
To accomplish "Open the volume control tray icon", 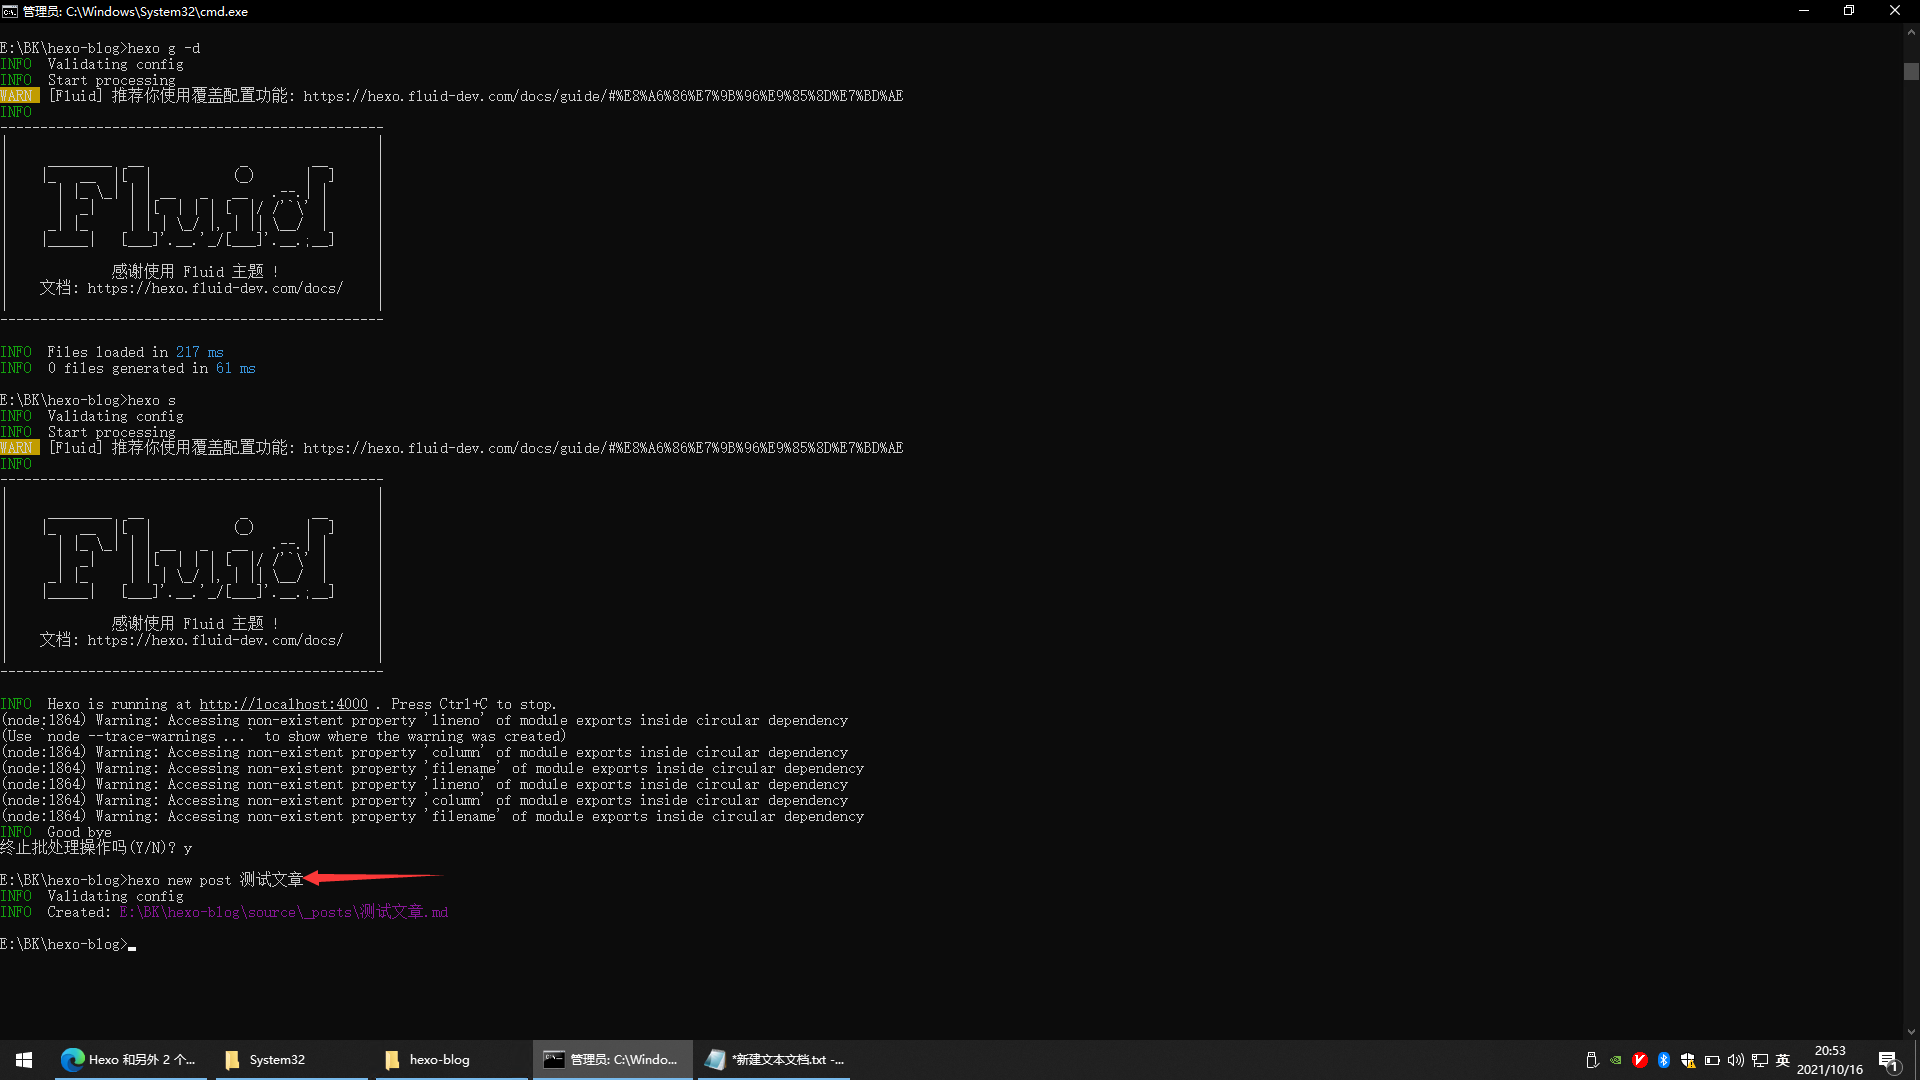I will [1736, 1060].
